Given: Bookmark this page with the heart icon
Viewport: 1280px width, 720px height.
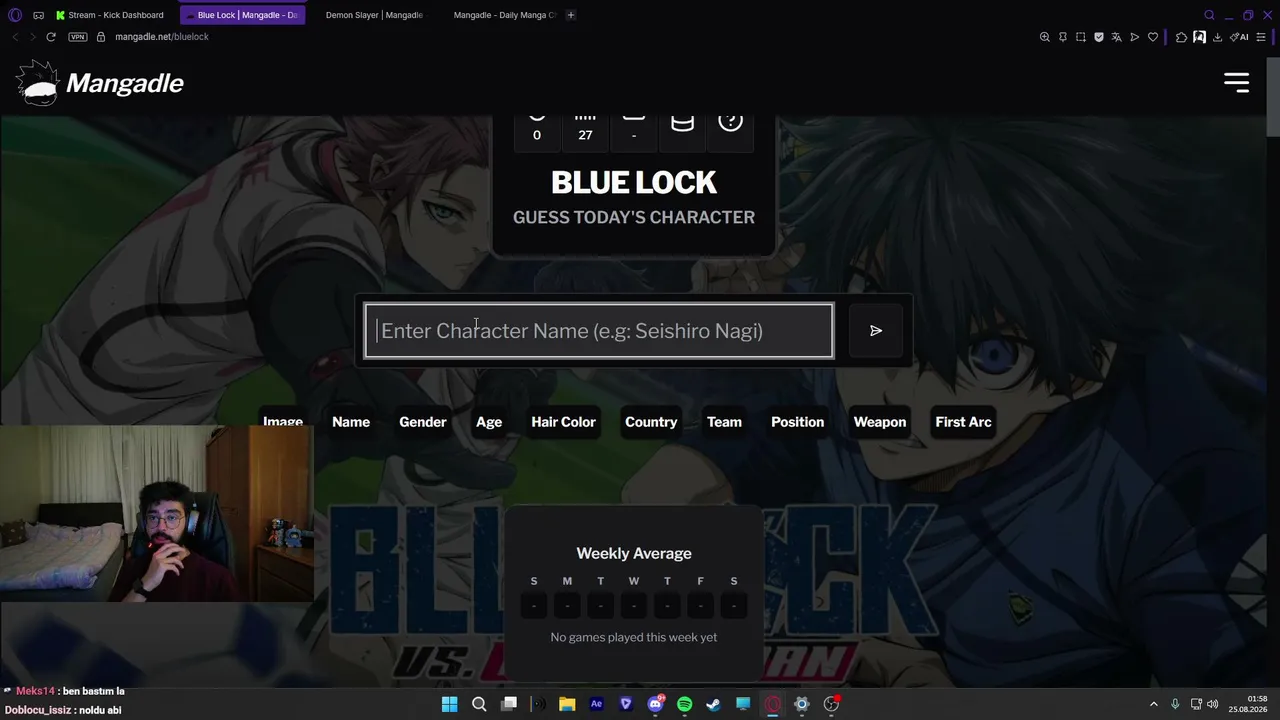Looking at the screenshot, I should tap(1153, 37).
